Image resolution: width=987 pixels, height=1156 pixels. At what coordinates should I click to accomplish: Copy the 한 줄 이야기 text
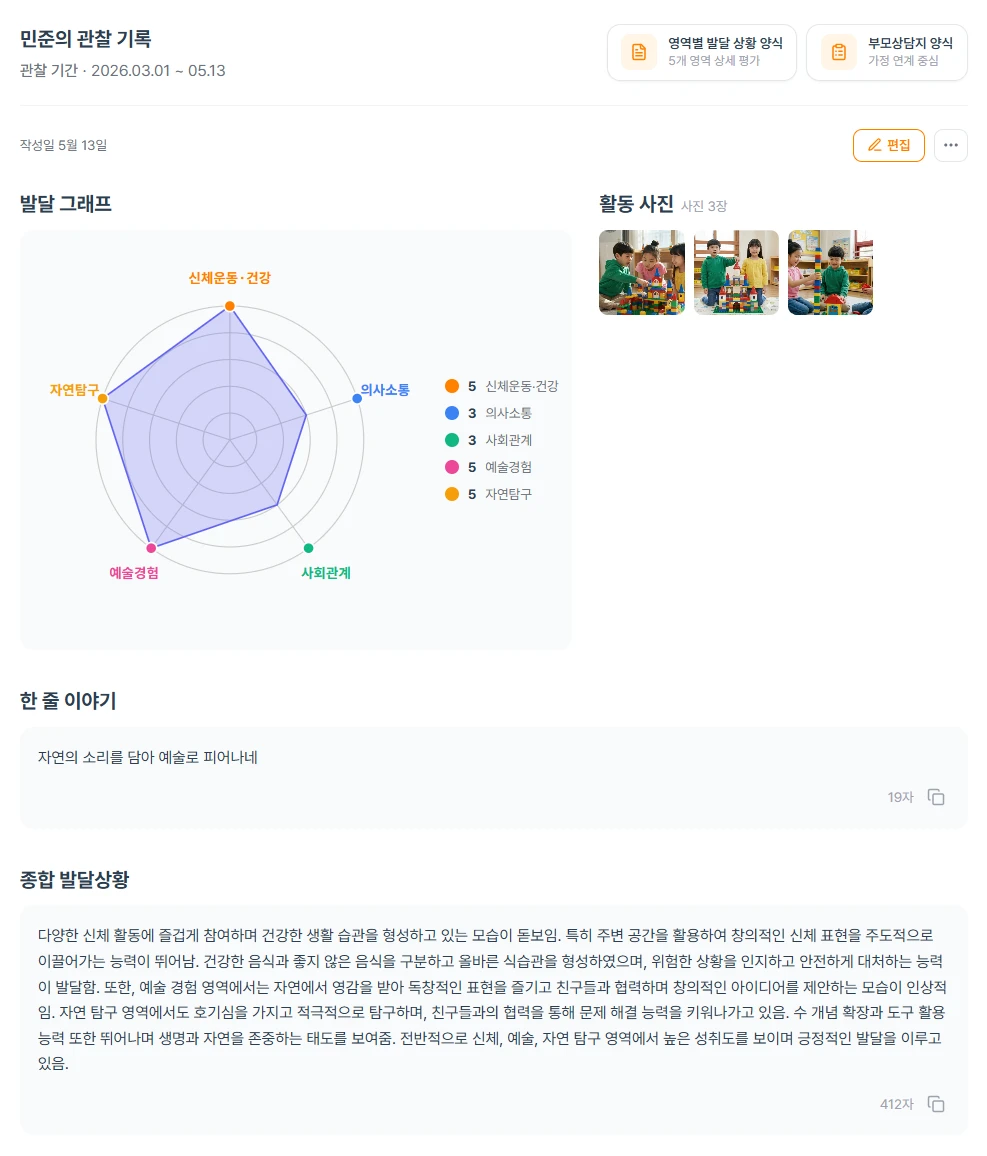pos(936,797)
